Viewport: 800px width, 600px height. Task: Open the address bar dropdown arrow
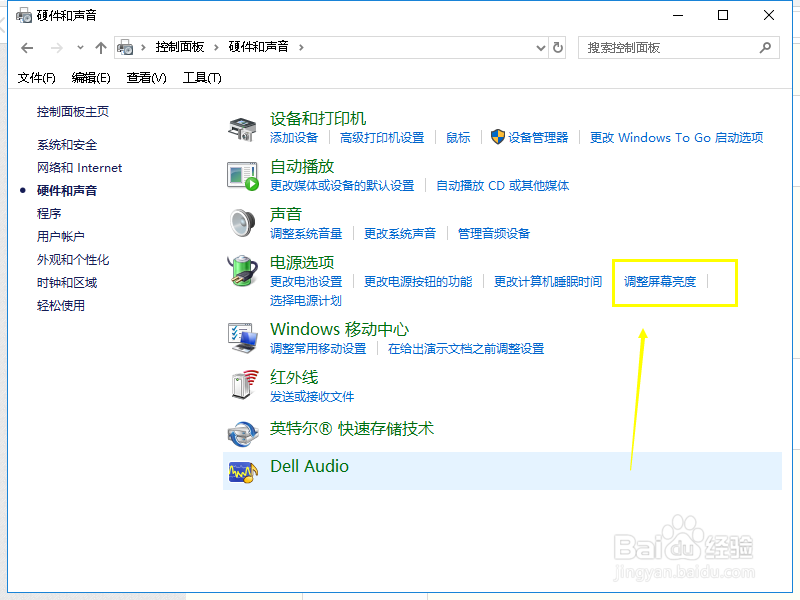pyautogui.click(x=540, y=47)
